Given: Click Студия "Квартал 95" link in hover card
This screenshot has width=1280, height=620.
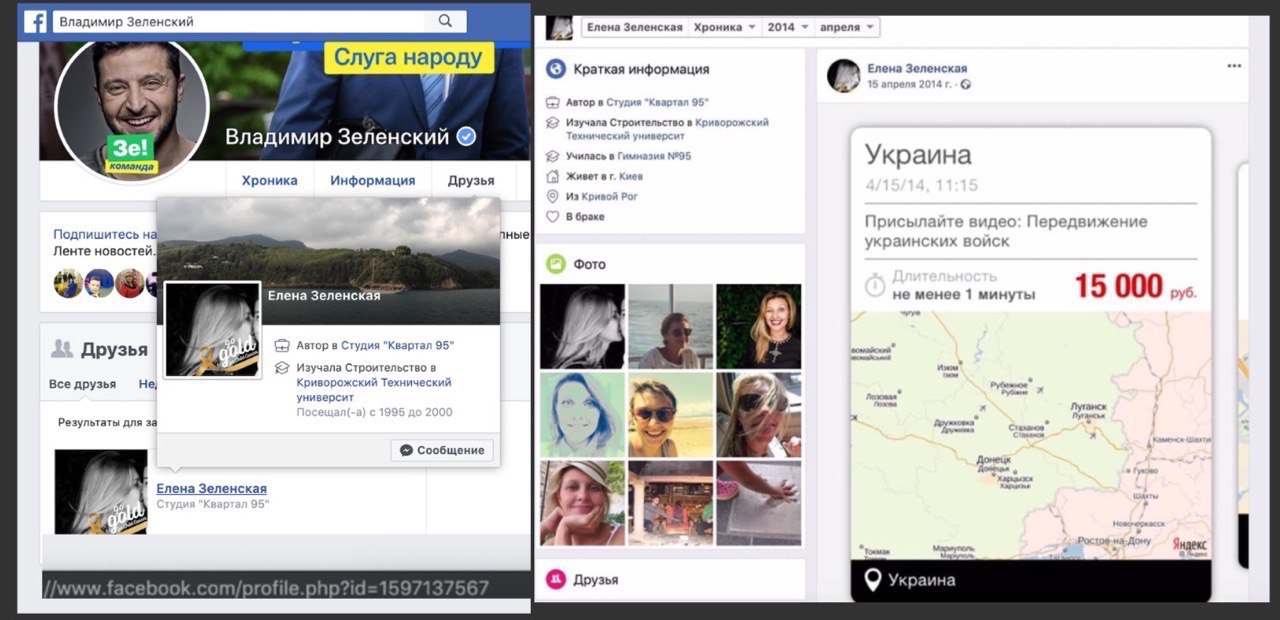Looking at the screenshot, I should (397, 345).
